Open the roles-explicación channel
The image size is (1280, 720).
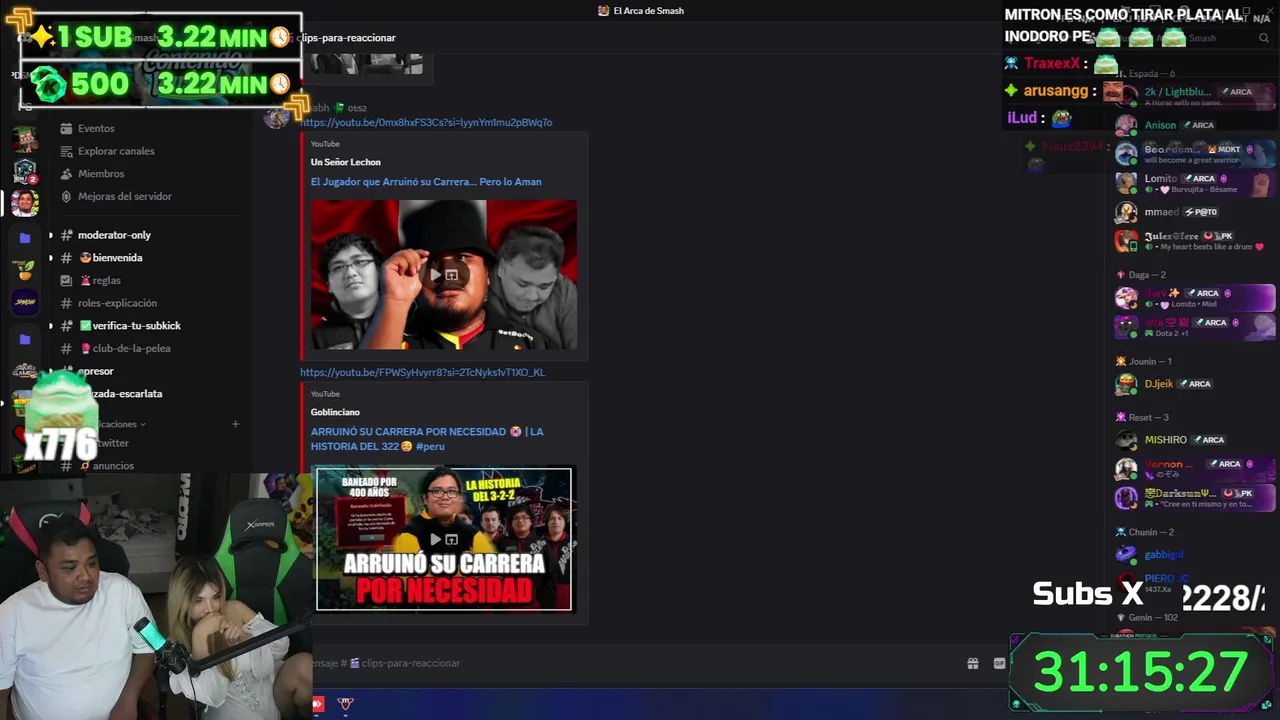117,303
